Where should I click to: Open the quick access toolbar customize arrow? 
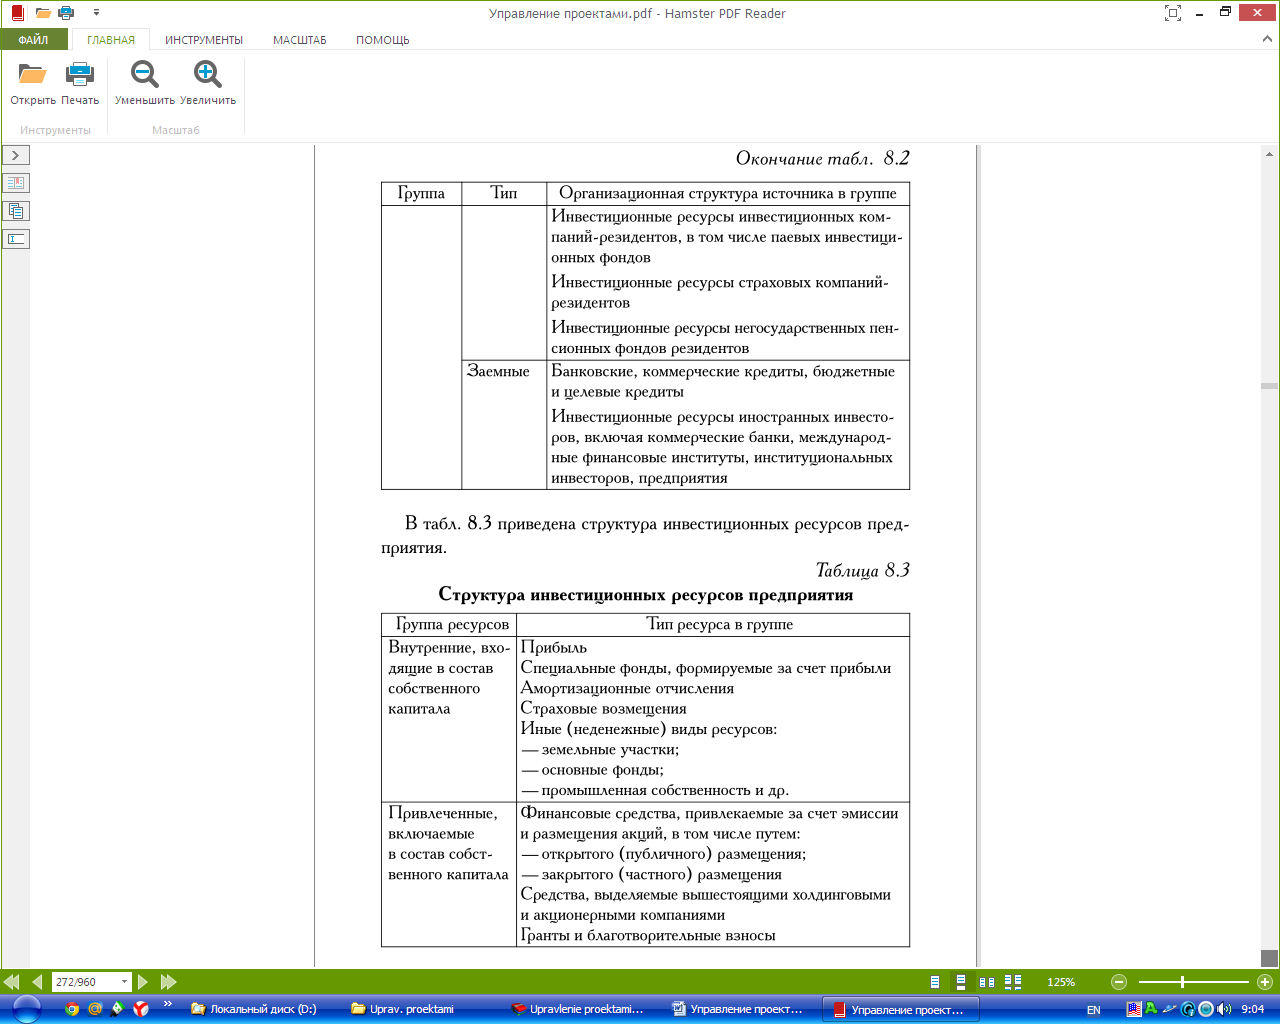click(x=96, y=13)
